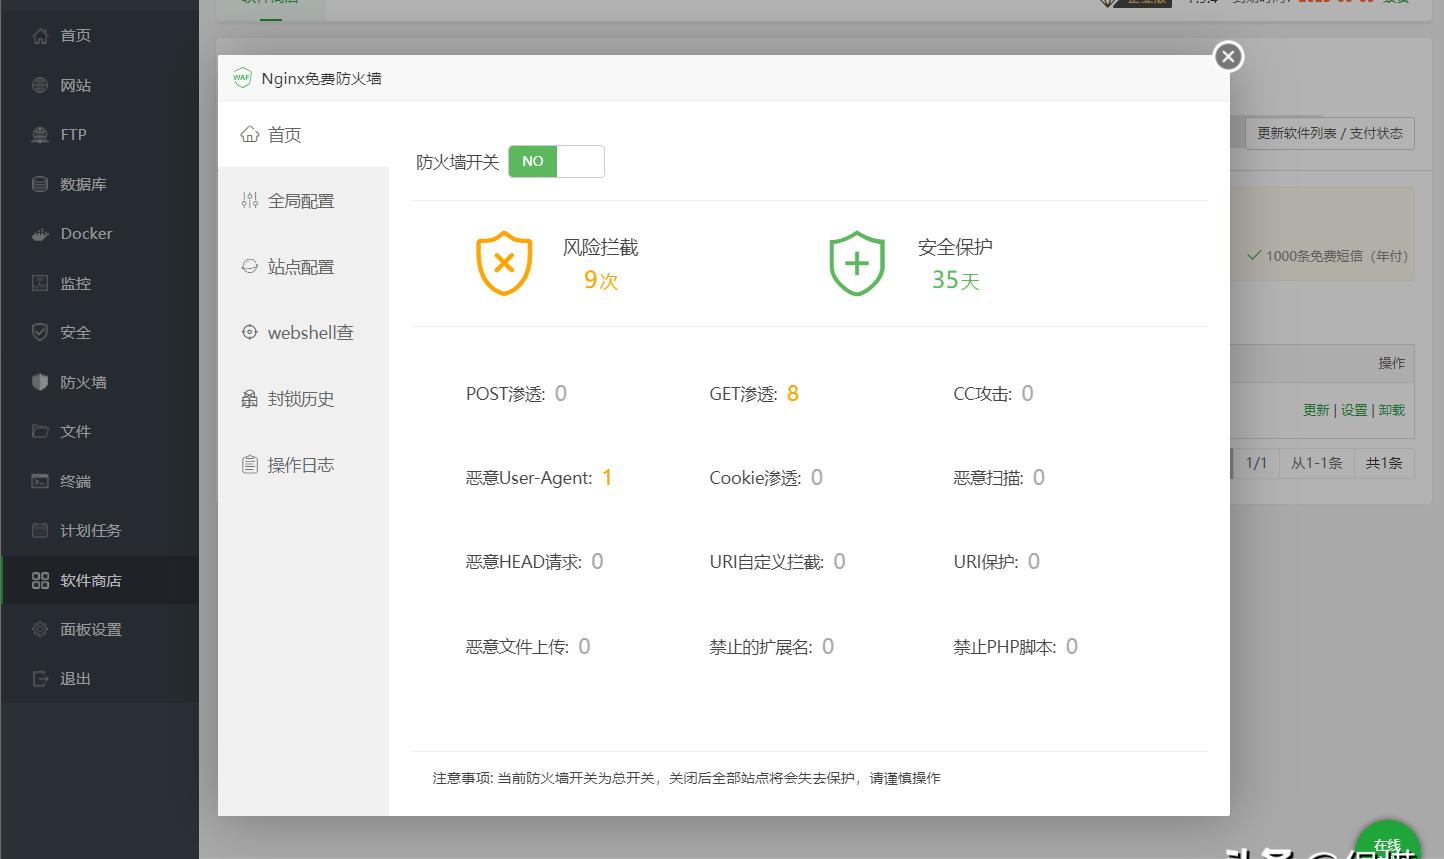This screenshot has height=859, width=1444.
Task: Click the 安全保护 35天 value
Action: click(955, 280)
